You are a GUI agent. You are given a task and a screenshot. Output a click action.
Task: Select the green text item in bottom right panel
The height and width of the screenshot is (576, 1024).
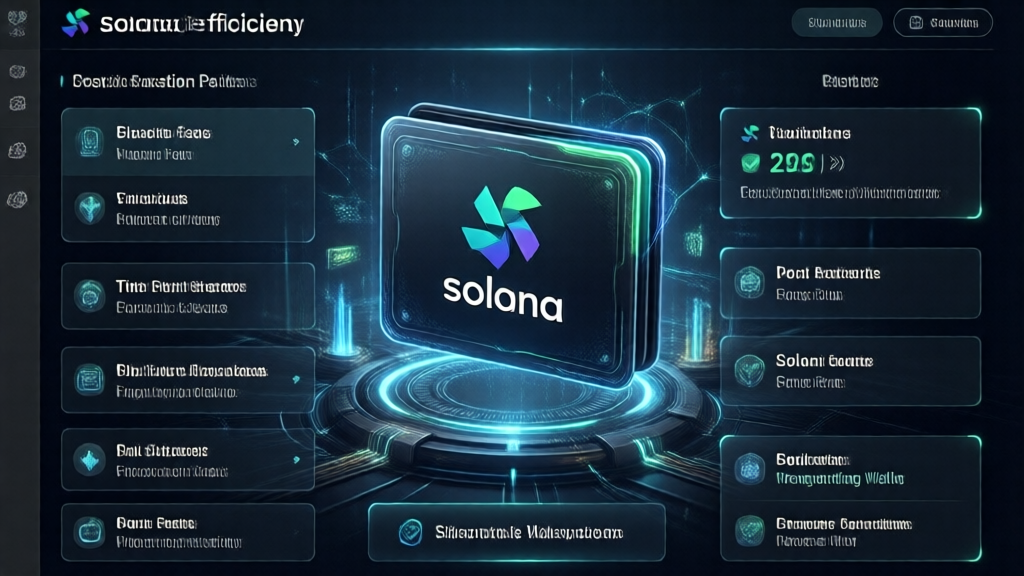click(840, 479)
